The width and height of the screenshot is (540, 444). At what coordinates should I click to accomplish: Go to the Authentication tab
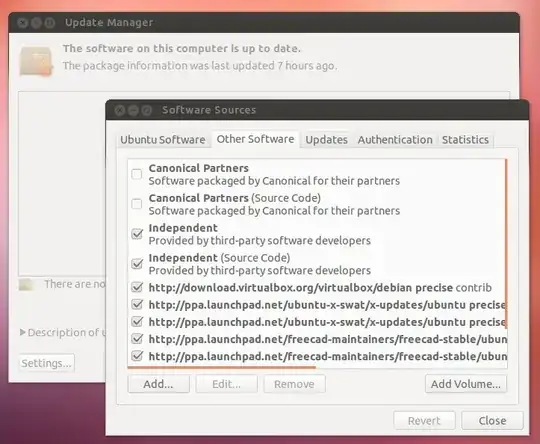point(395,140)
